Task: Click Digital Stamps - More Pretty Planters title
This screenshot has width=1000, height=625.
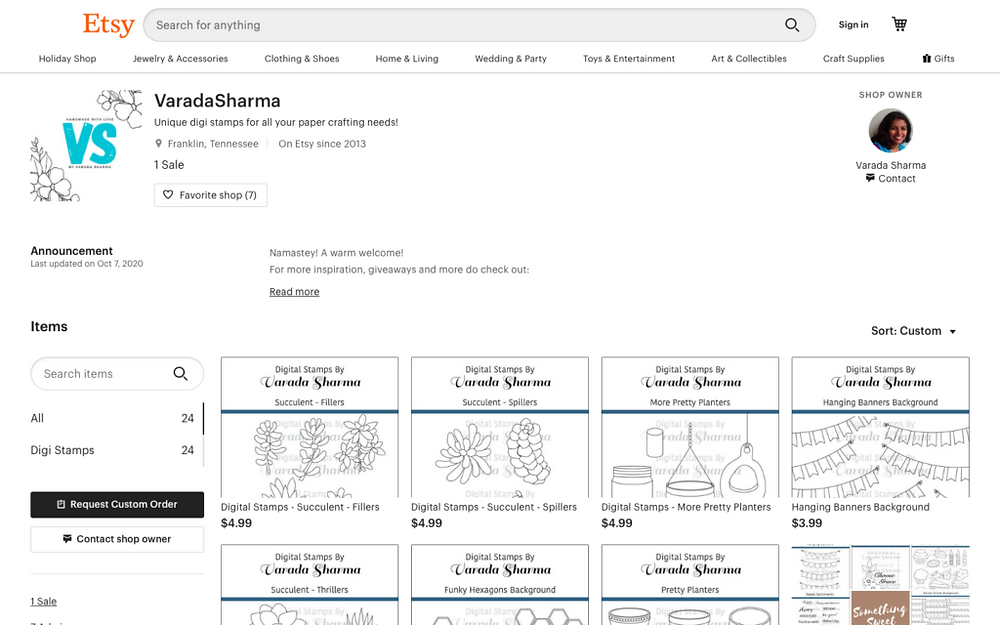Action: [x=686, y=507]
